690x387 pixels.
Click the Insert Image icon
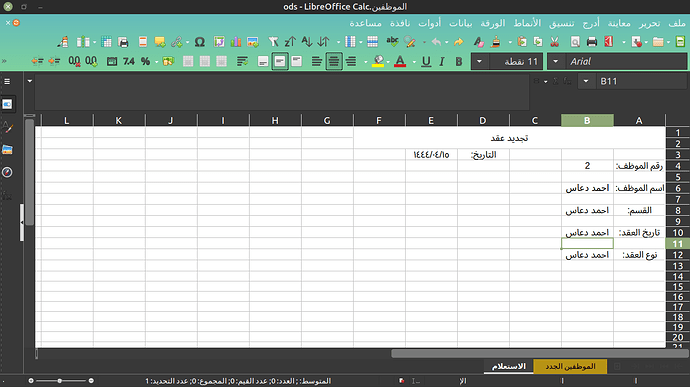pyautogui.click(x=253, y=42)
